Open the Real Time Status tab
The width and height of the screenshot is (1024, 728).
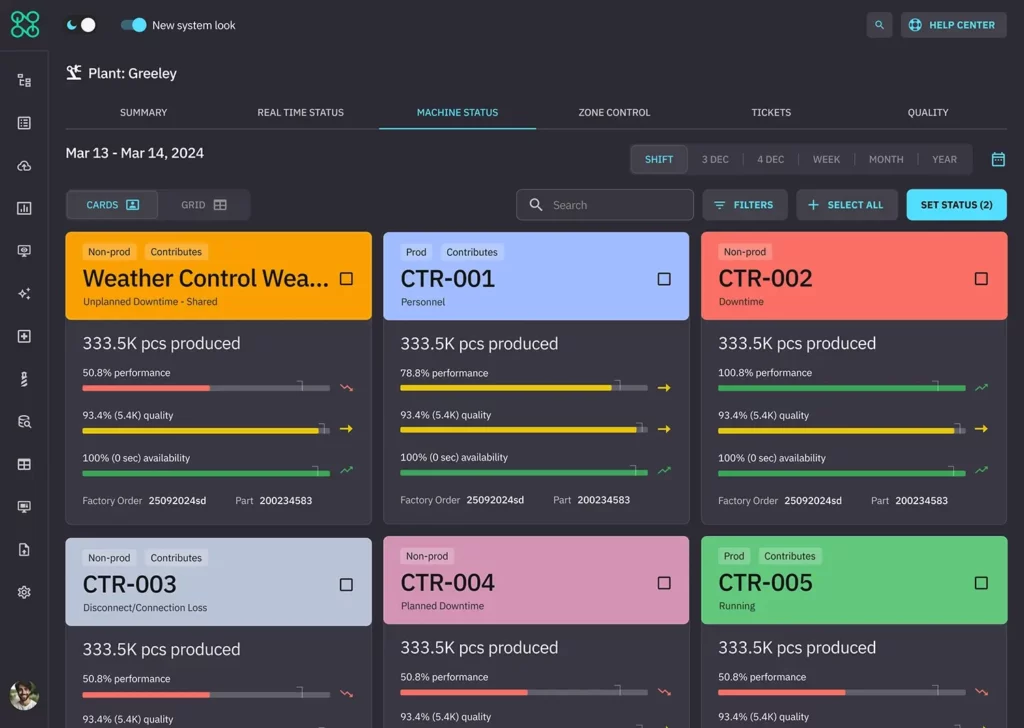click(300, 113)
